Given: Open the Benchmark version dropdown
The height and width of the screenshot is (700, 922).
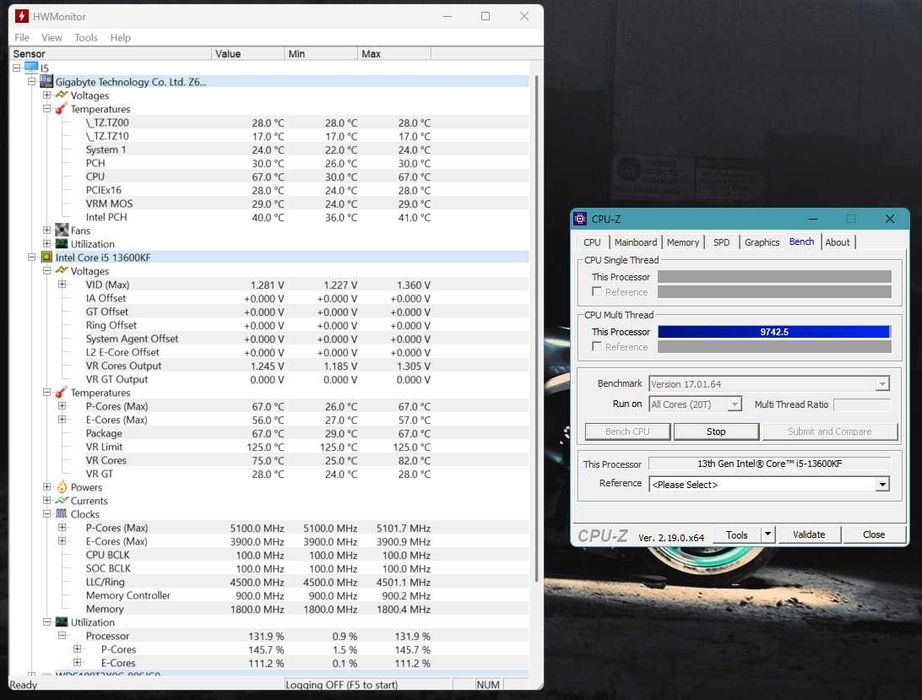Looking at the screenshot, I should click(881, 384).
